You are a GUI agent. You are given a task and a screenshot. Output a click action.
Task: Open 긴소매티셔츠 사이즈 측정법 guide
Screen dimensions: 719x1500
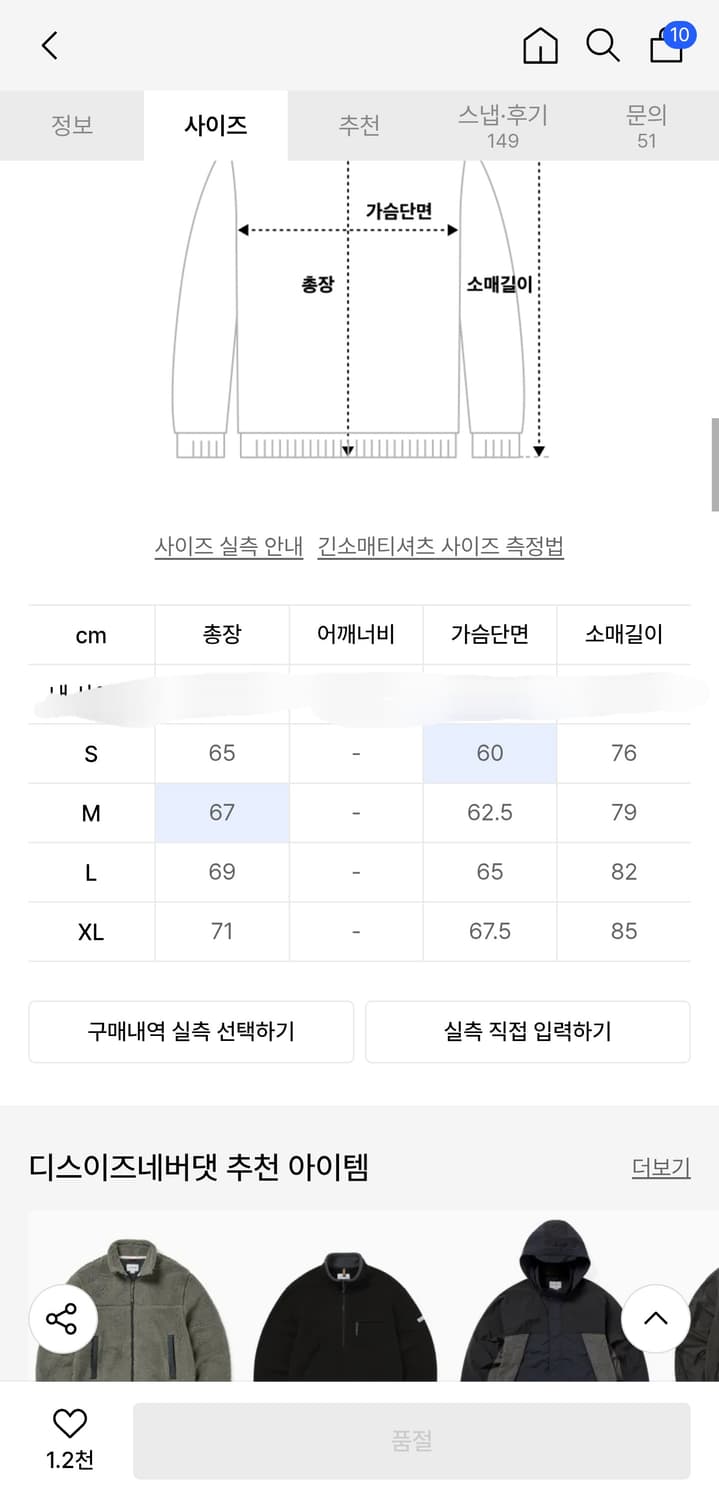tap(443, 545)
